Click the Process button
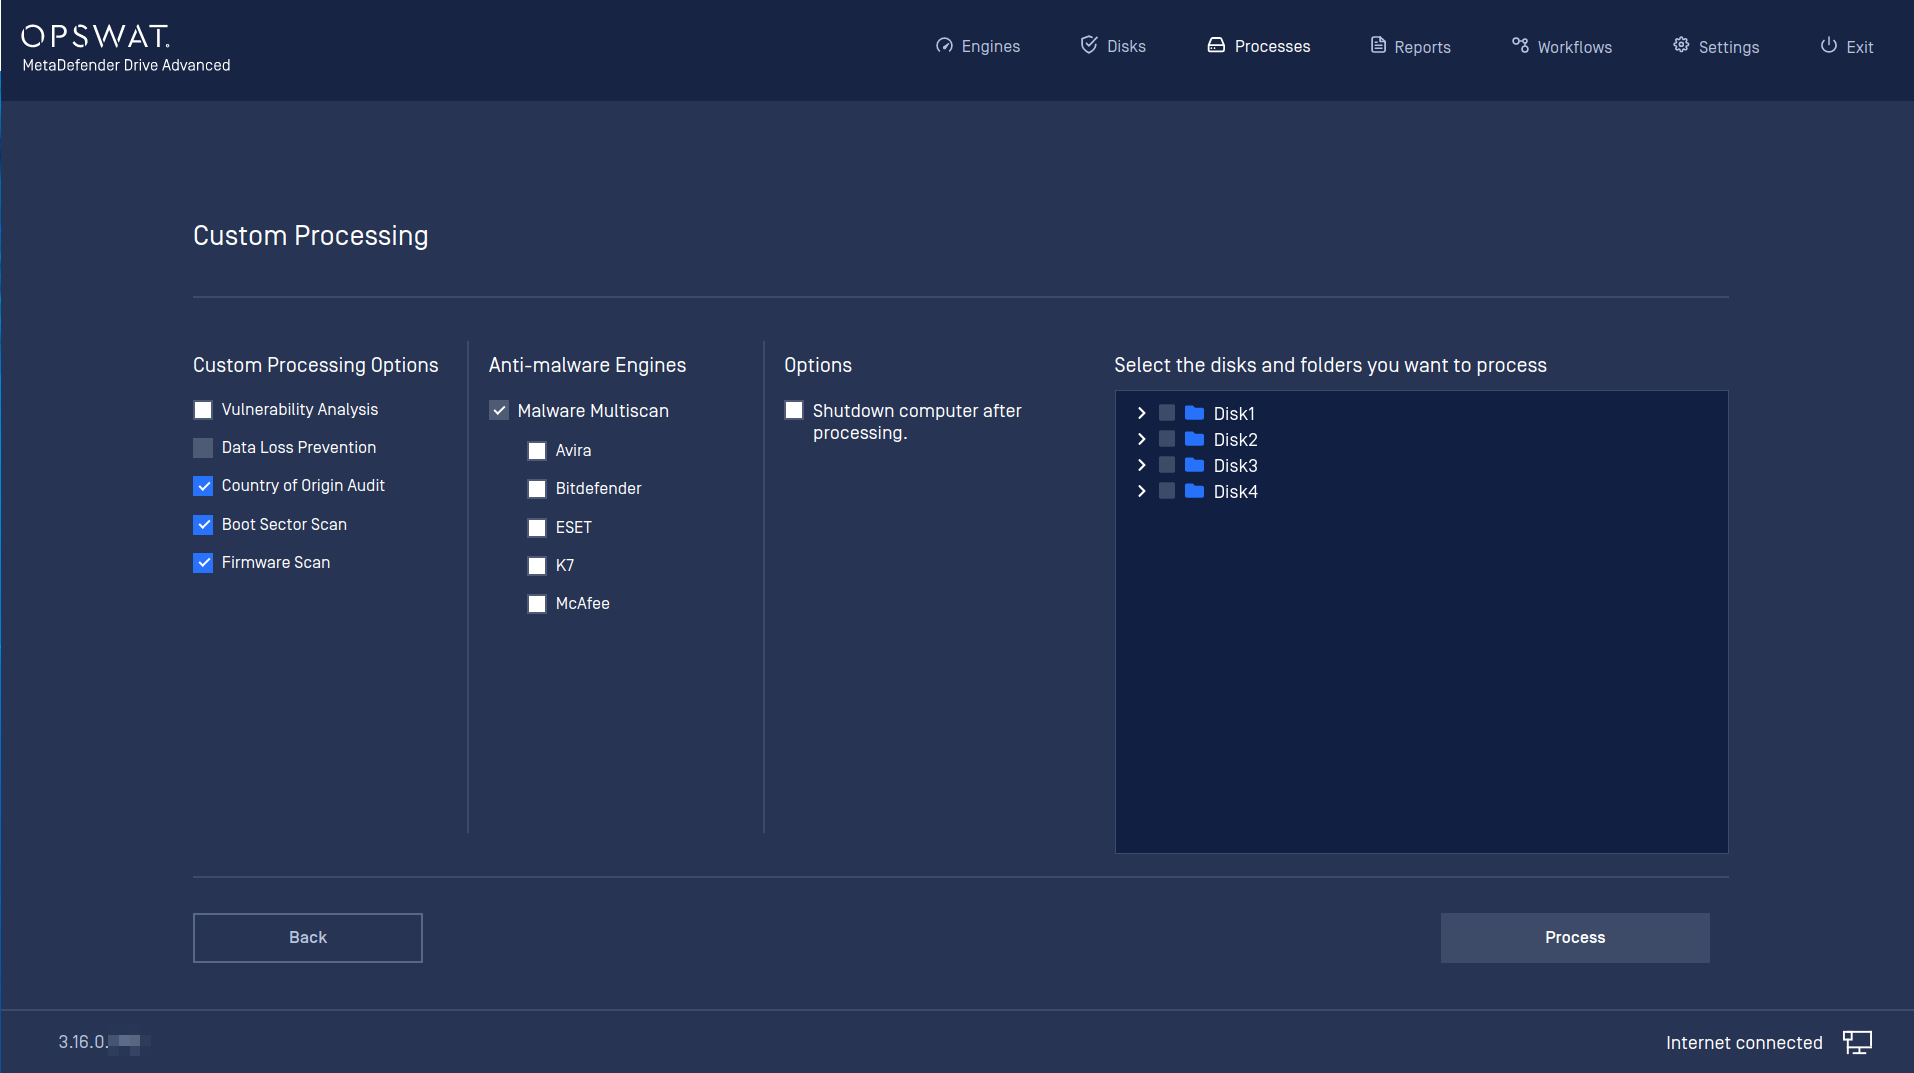The width and height of the screenshot is (1914, 1073). [x=1575, y=938]
